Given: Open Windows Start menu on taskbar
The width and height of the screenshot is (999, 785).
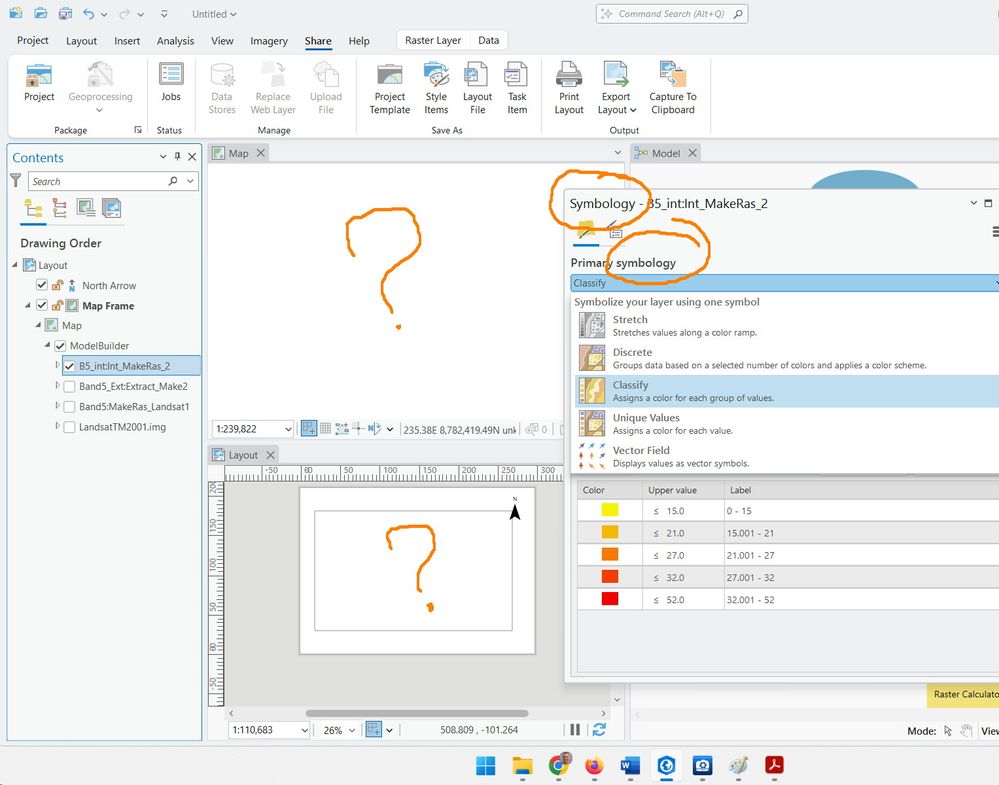Looking at the screenshot, I should (x=485, y=765).
